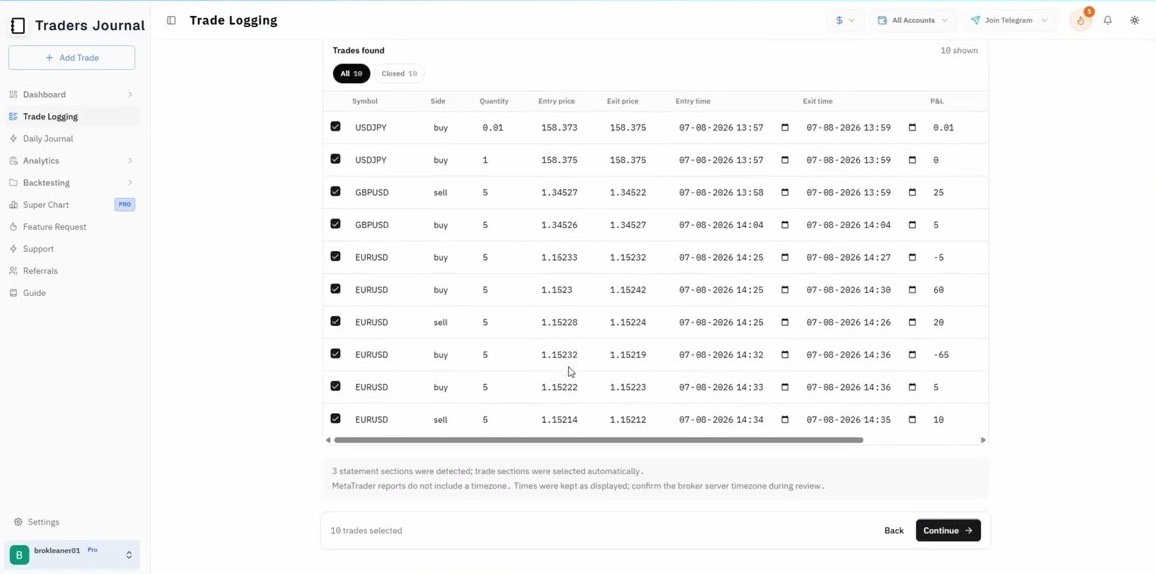Uncheck the USDJPY 0.01 quantity trade
Image resolution: width=1156 pixels, height=574 pixels.
[x=335, y=127]
